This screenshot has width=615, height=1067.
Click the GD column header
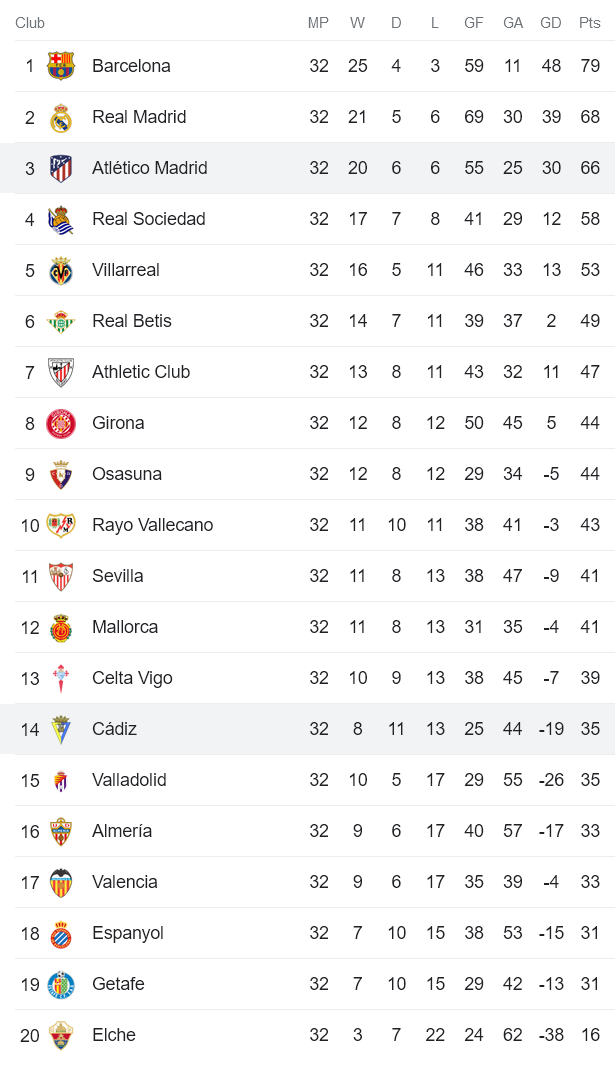coord(550,23)
